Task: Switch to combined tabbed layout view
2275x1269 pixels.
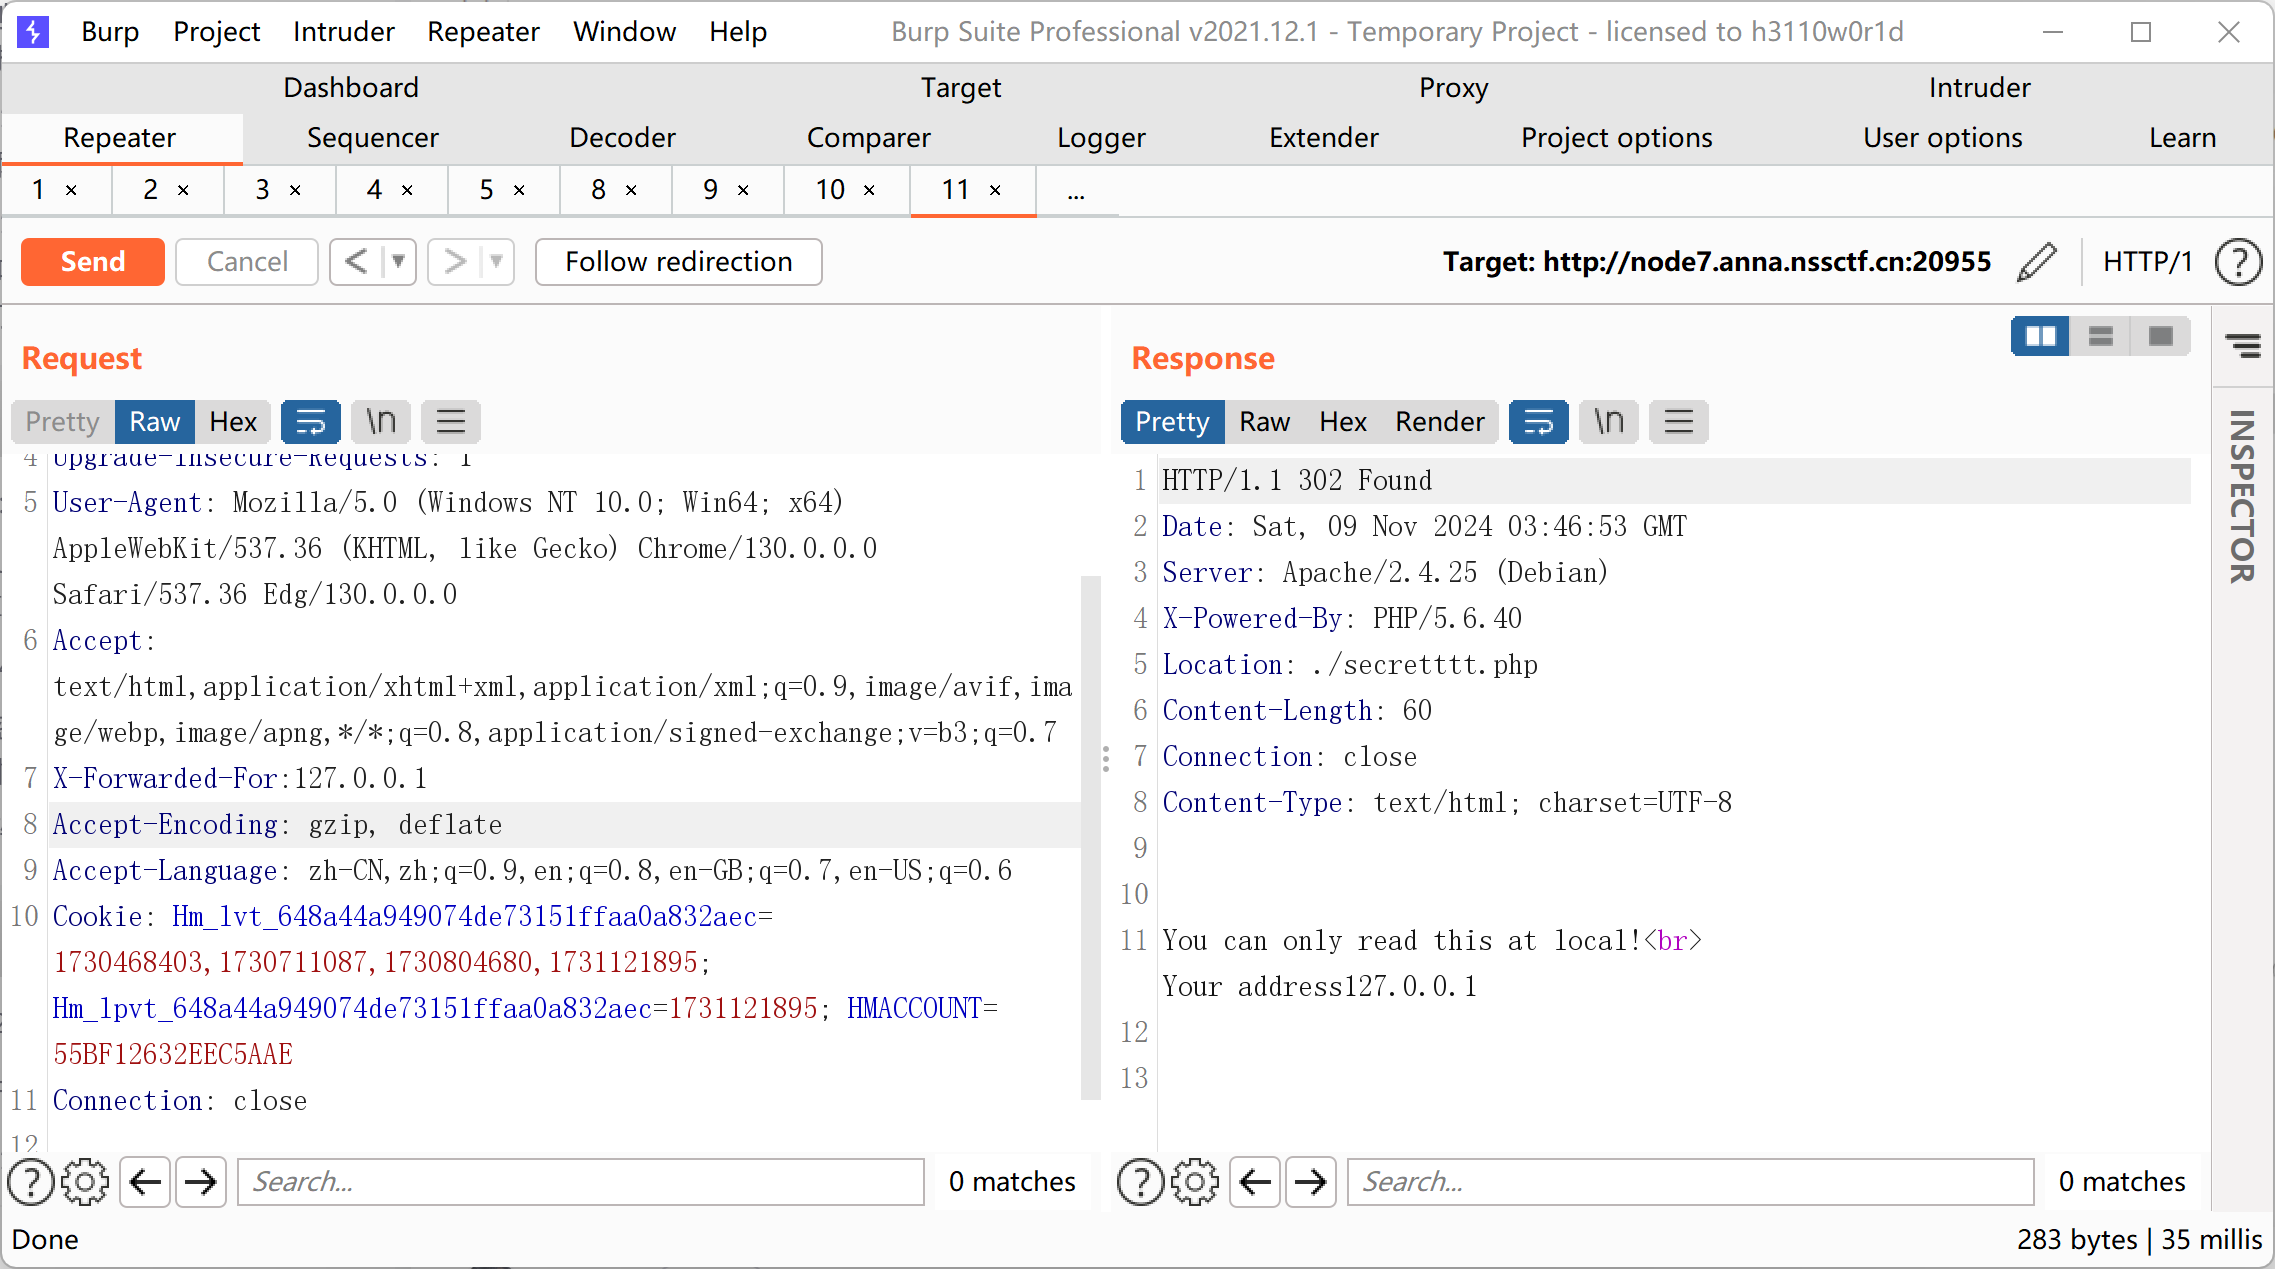Action: click(x=2161, y=336)
